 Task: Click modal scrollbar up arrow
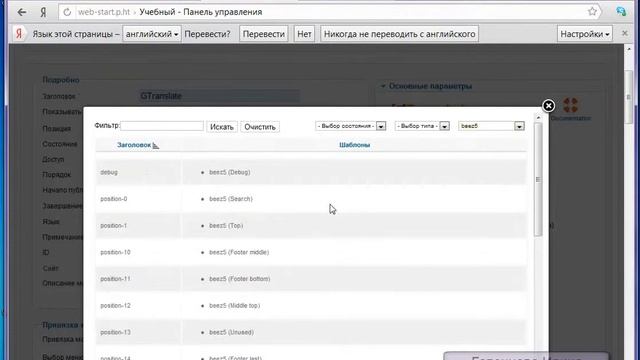[x=538, y=118]
